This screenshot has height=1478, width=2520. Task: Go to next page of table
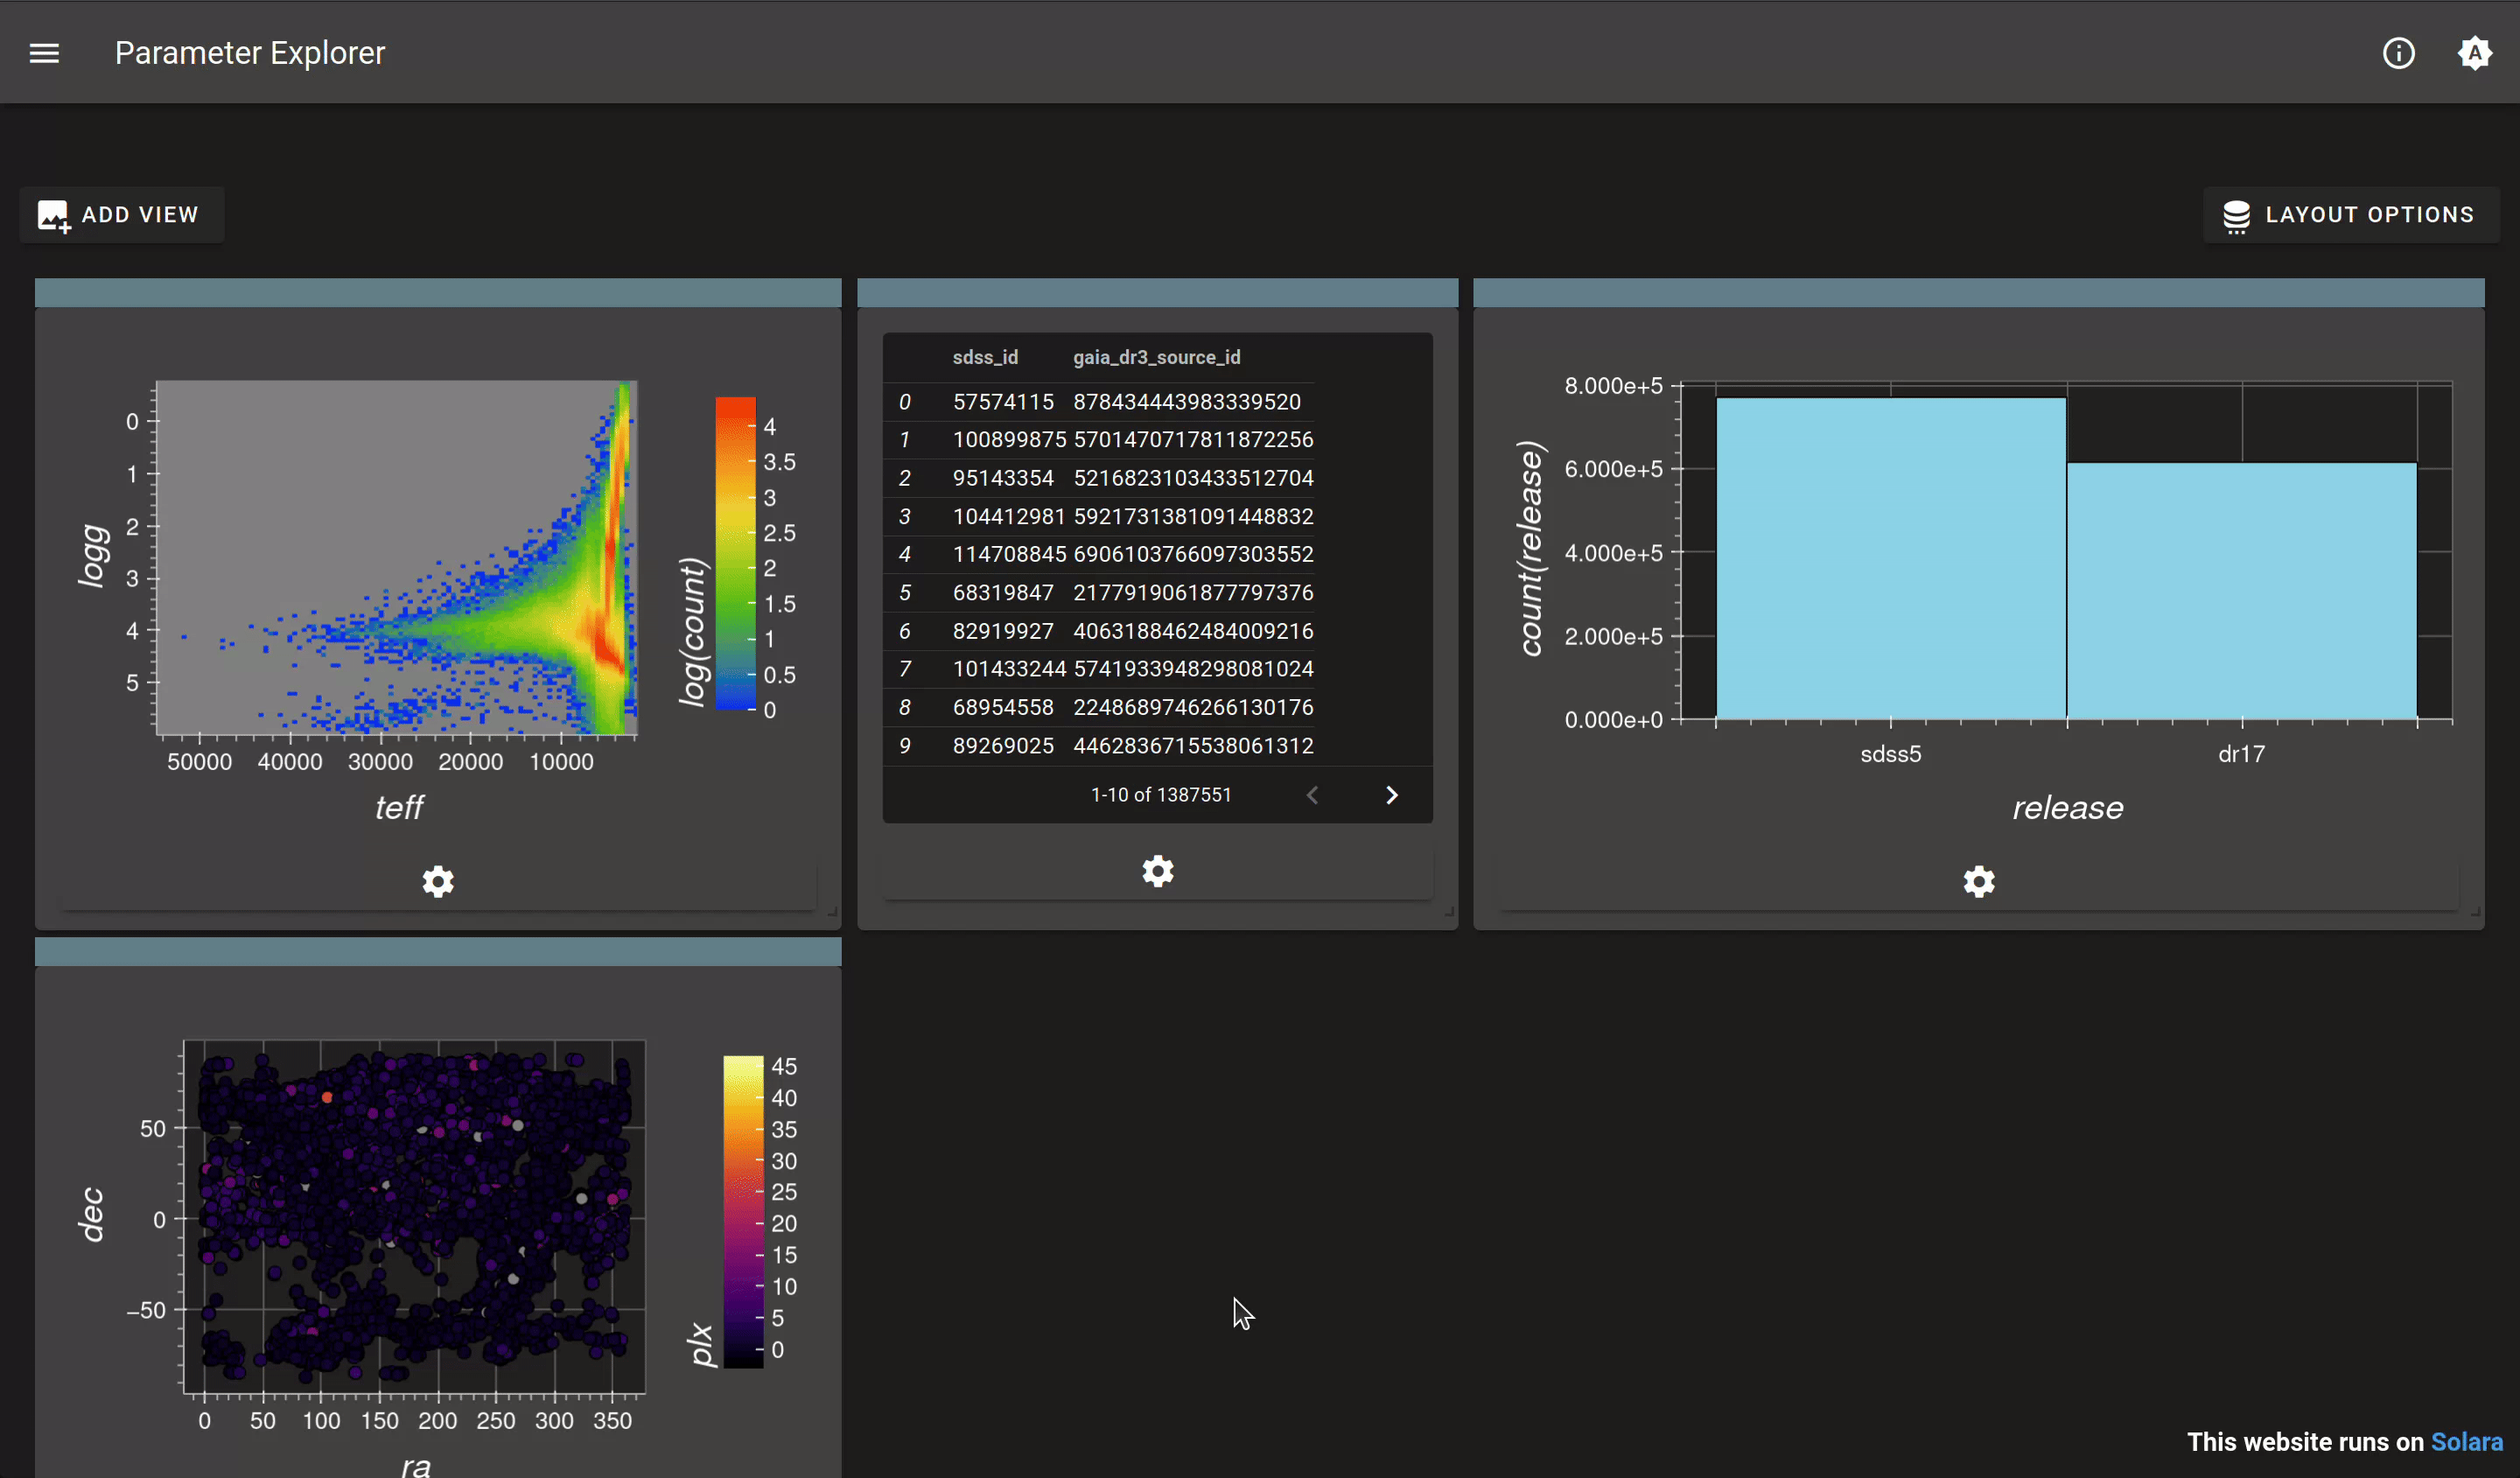point(1391,795)
